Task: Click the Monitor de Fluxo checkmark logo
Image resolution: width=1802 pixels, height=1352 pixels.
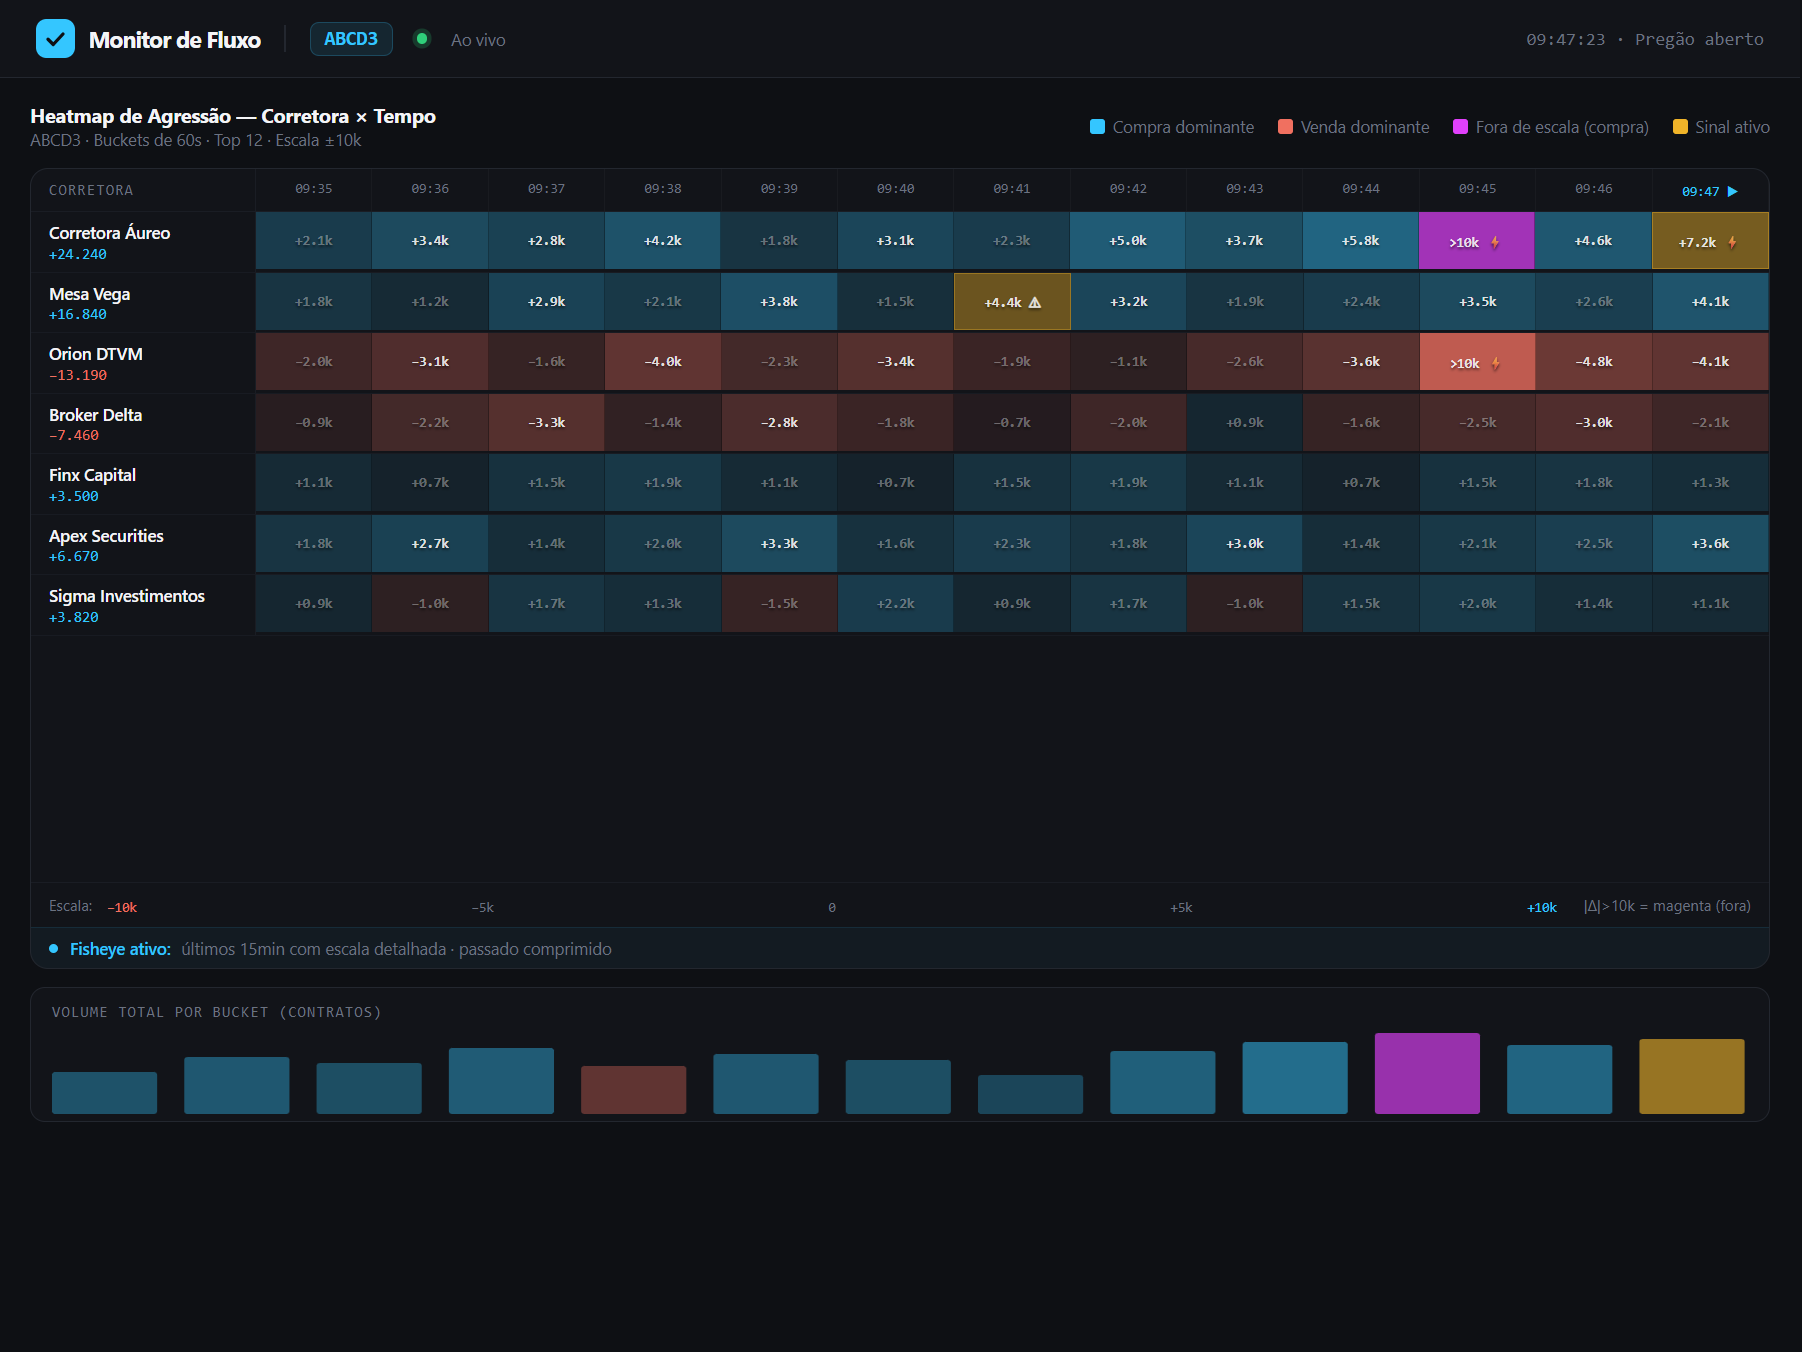Action: [x=55, y=39]
